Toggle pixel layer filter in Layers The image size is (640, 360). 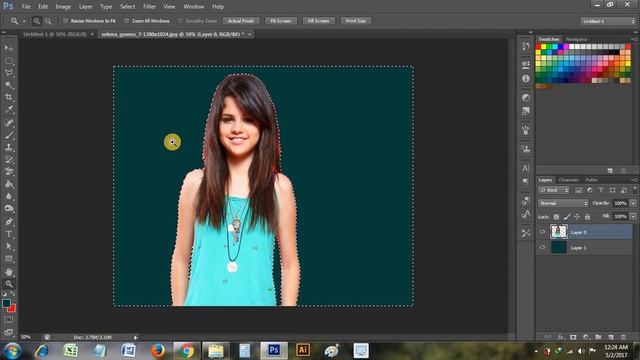coord(578,190)
